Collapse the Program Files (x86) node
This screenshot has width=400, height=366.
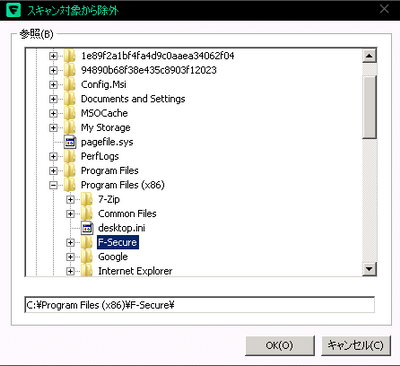point(53,185)
